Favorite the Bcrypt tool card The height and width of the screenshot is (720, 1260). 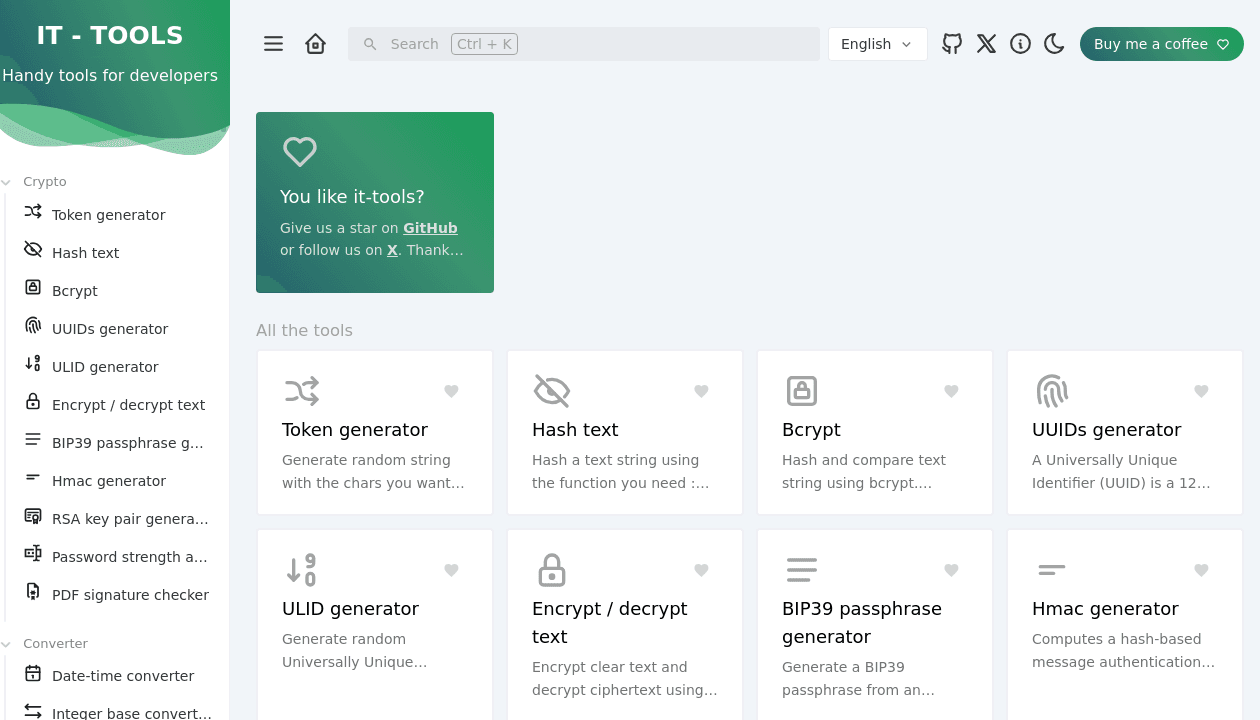coord(951,391)
